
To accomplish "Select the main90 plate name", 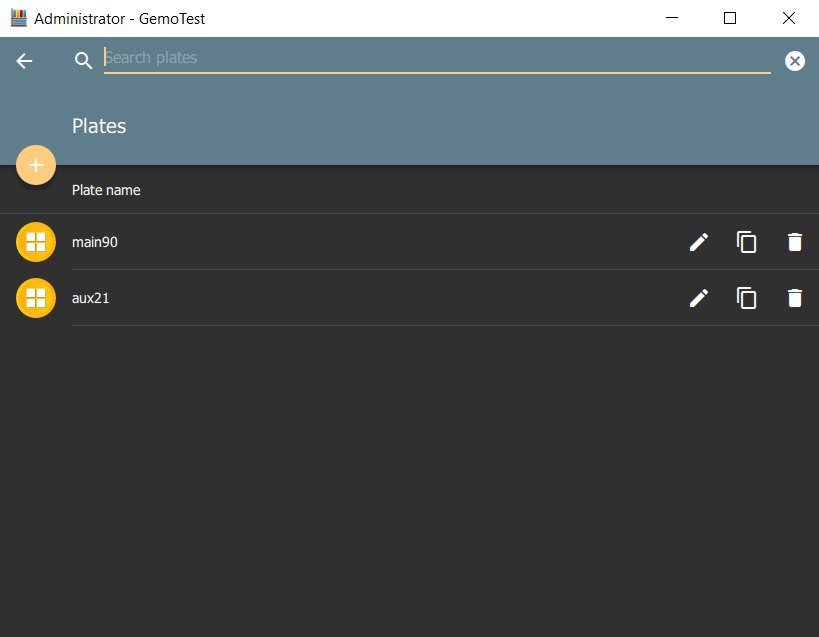I will [95, 242].
